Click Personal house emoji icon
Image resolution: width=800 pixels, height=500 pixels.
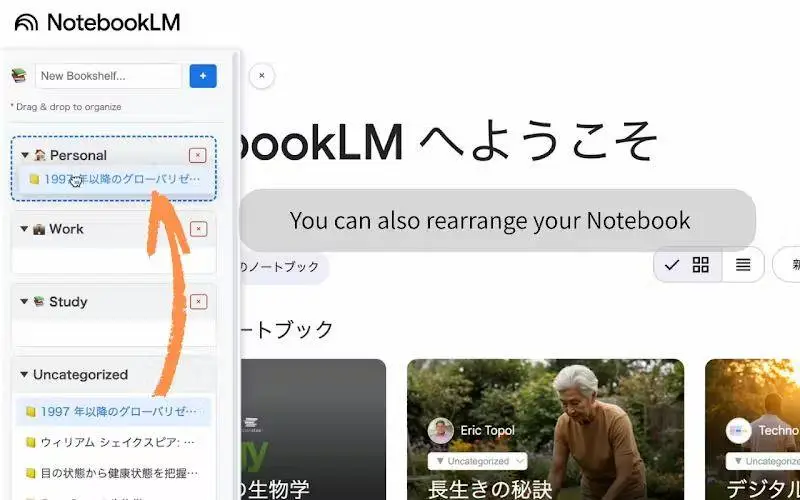point(40,155)
